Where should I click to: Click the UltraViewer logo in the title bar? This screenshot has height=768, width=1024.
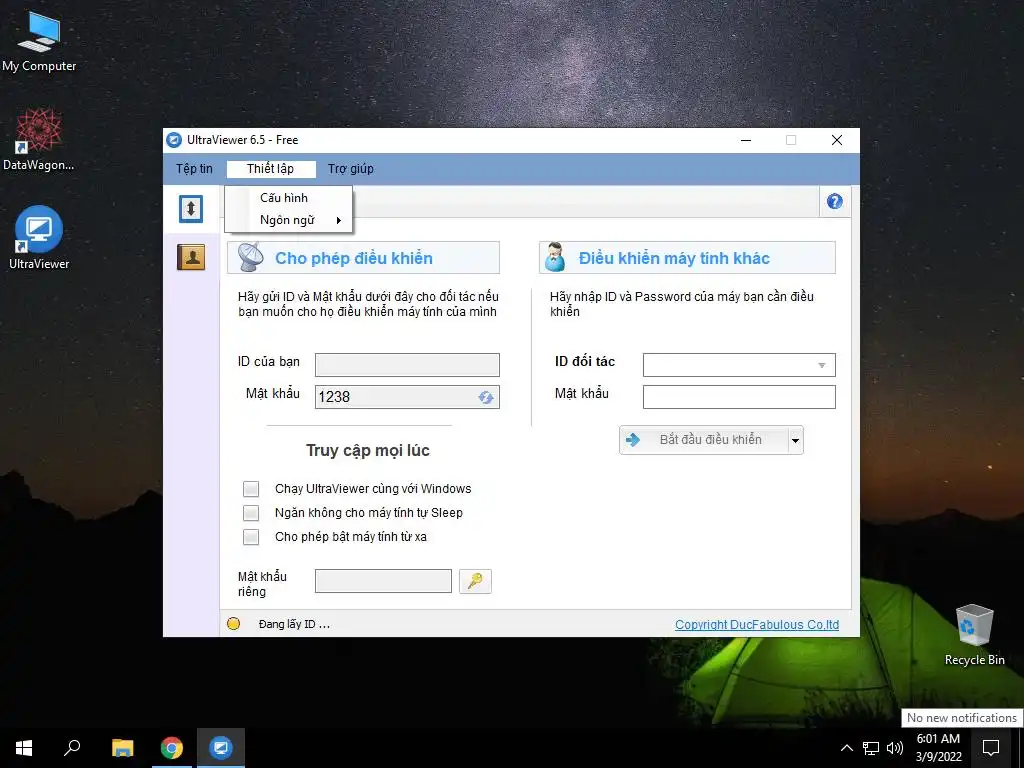coord(174,140)
